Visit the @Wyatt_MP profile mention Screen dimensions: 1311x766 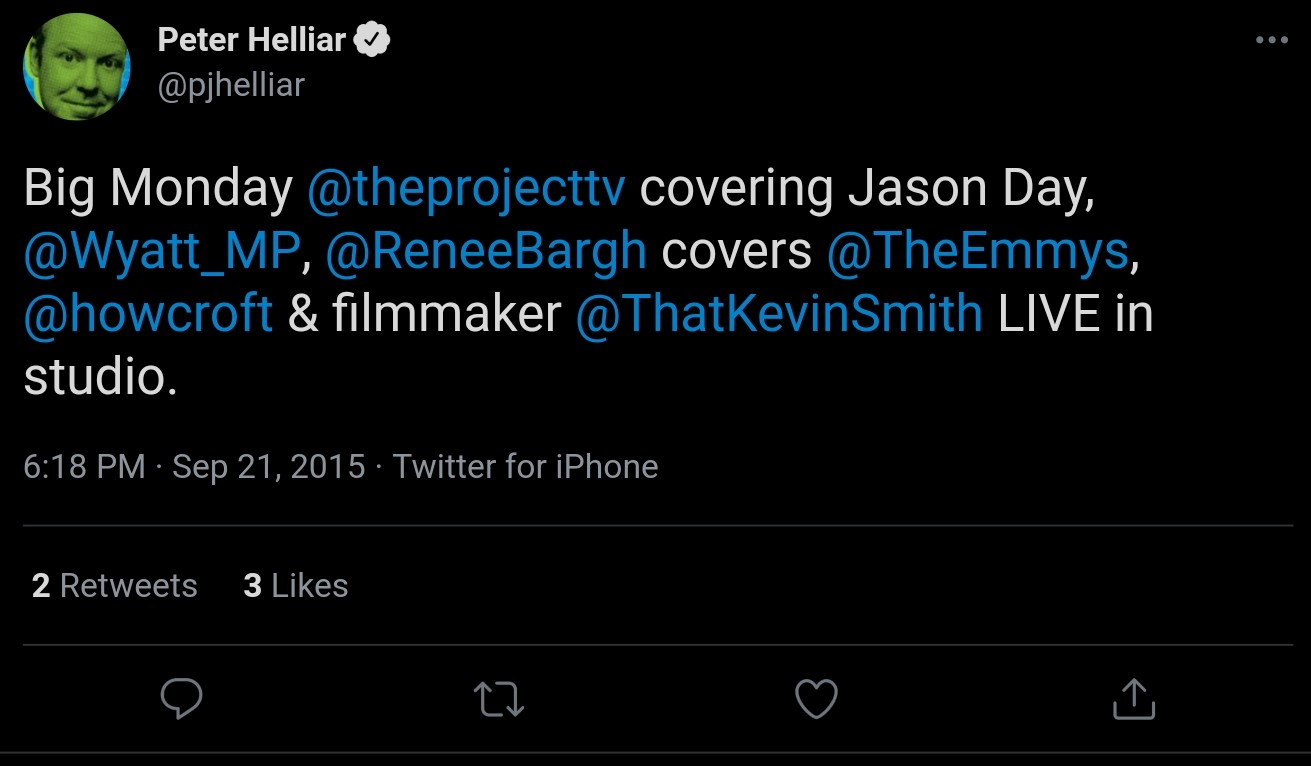pyautogui.click(x=161, y=251)
